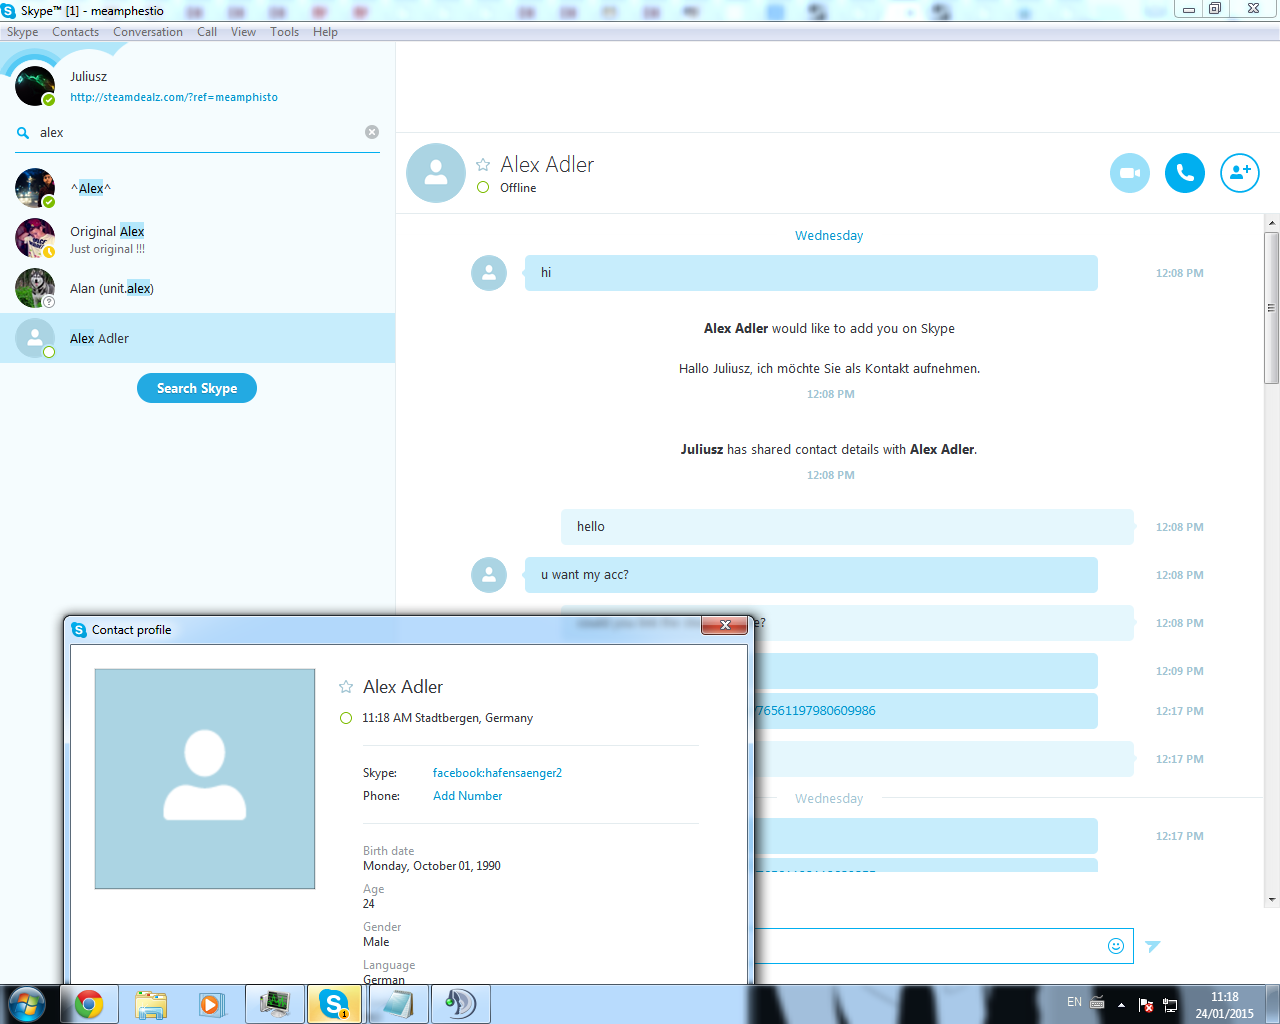
Task: Click the conversation vertical scrollbar thumb
Action: pos(1272,308)
